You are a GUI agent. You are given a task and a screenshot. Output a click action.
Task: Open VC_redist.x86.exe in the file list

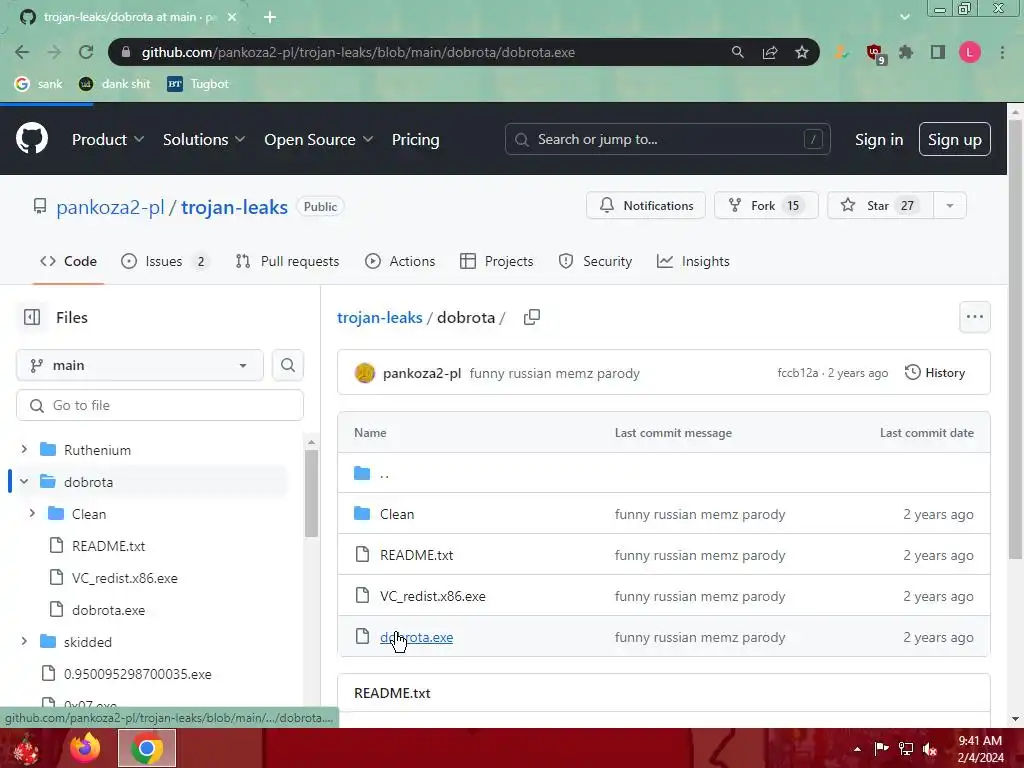pyautogui.click(x=433, y=596)
